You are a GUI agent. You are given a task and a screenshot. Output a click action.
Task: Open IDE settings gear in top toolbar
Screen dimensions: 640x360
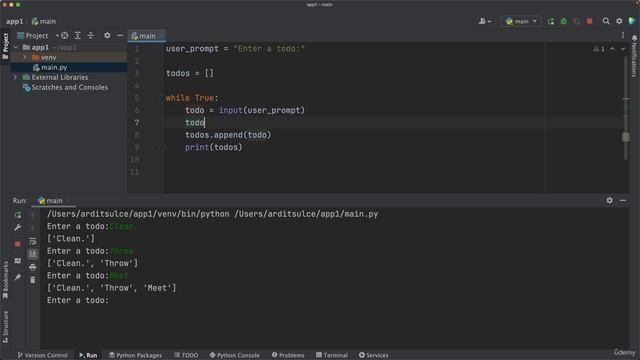[x=619, y=21]
